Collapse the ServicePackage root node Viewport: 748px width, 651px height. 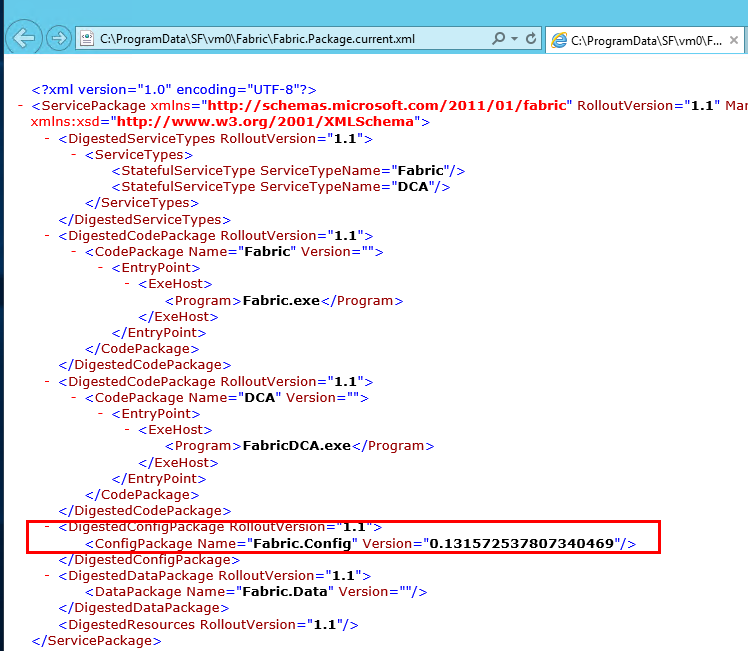[21, 105]
